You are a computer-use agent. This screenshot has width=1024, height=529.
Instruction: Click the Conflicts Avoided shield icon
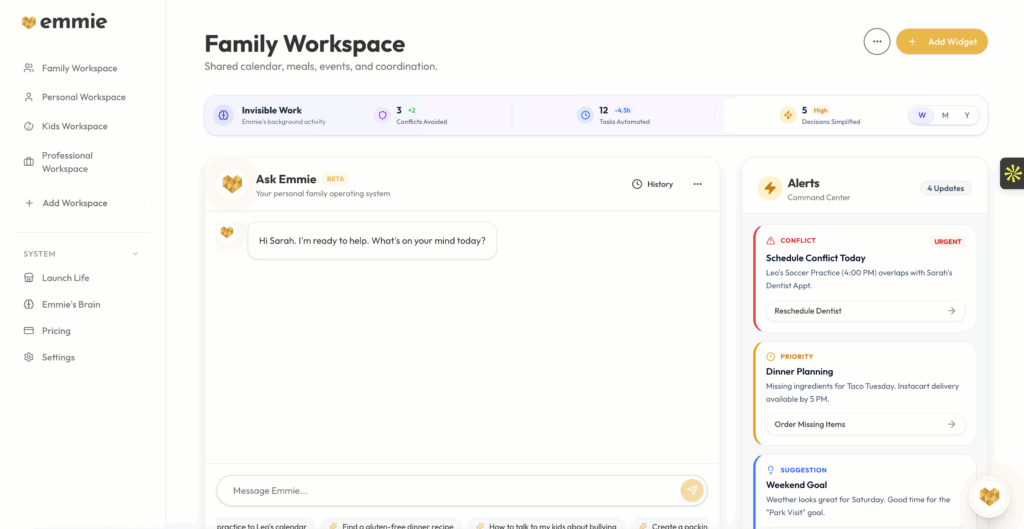(x=381, y=115)
